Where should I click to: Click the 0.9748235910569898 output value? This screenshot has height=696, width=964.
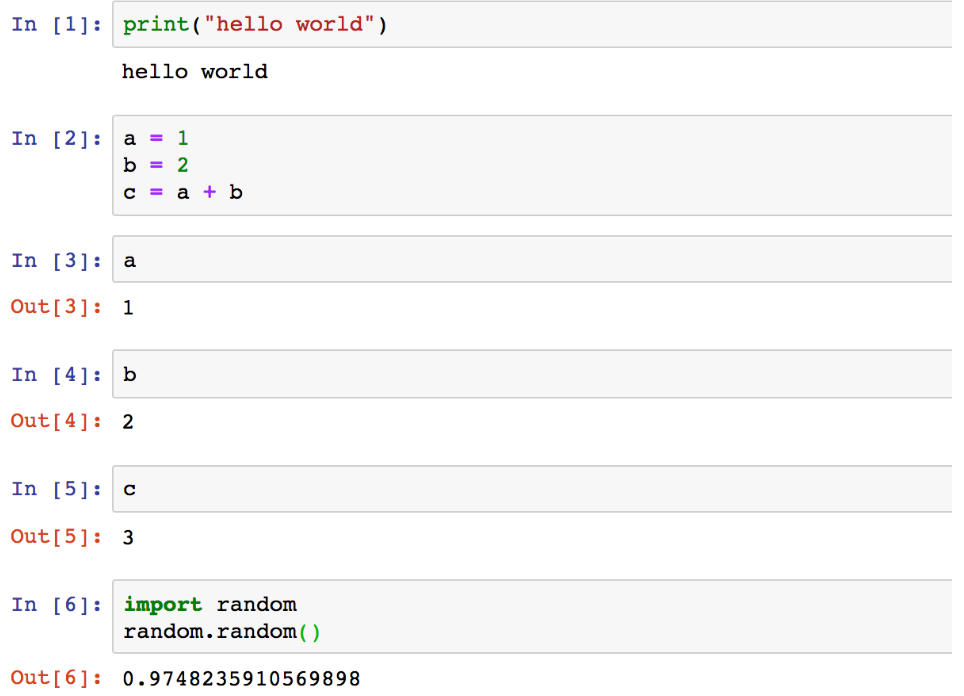pyautogui.click(x=241, y=679)
